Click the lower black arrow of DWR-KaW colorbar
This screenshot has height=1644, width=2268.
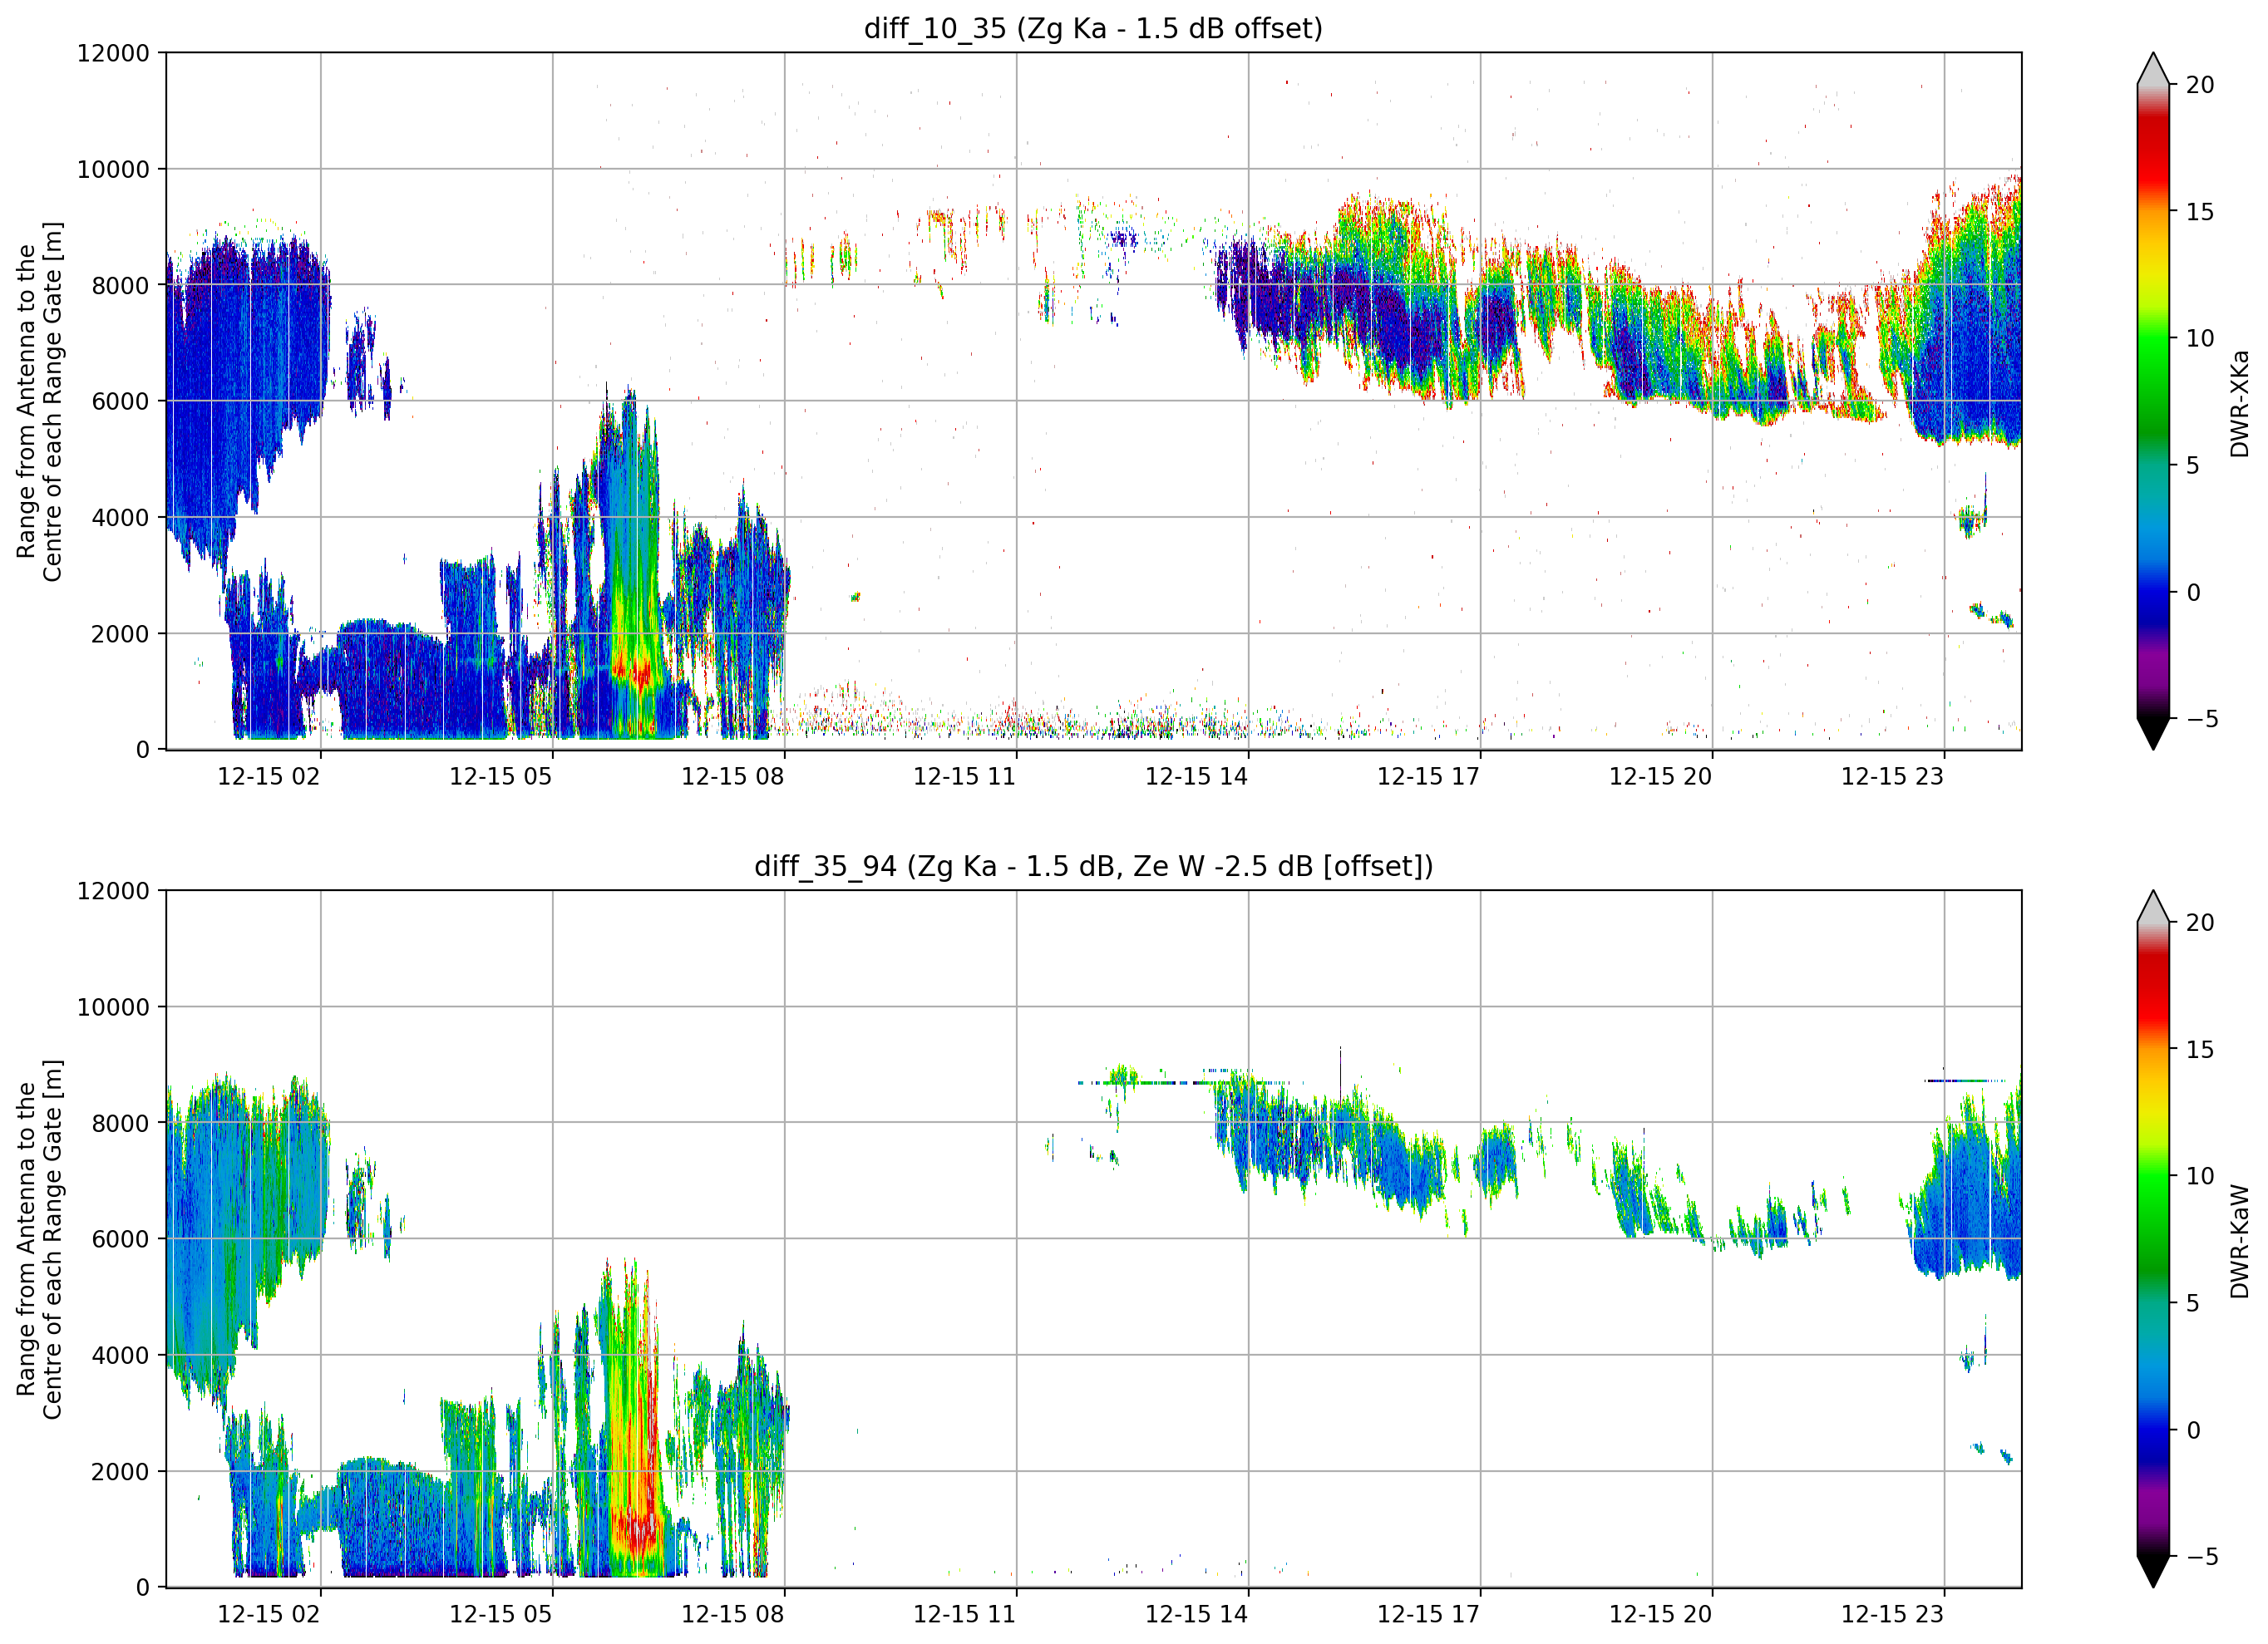pos(2153,1572)
